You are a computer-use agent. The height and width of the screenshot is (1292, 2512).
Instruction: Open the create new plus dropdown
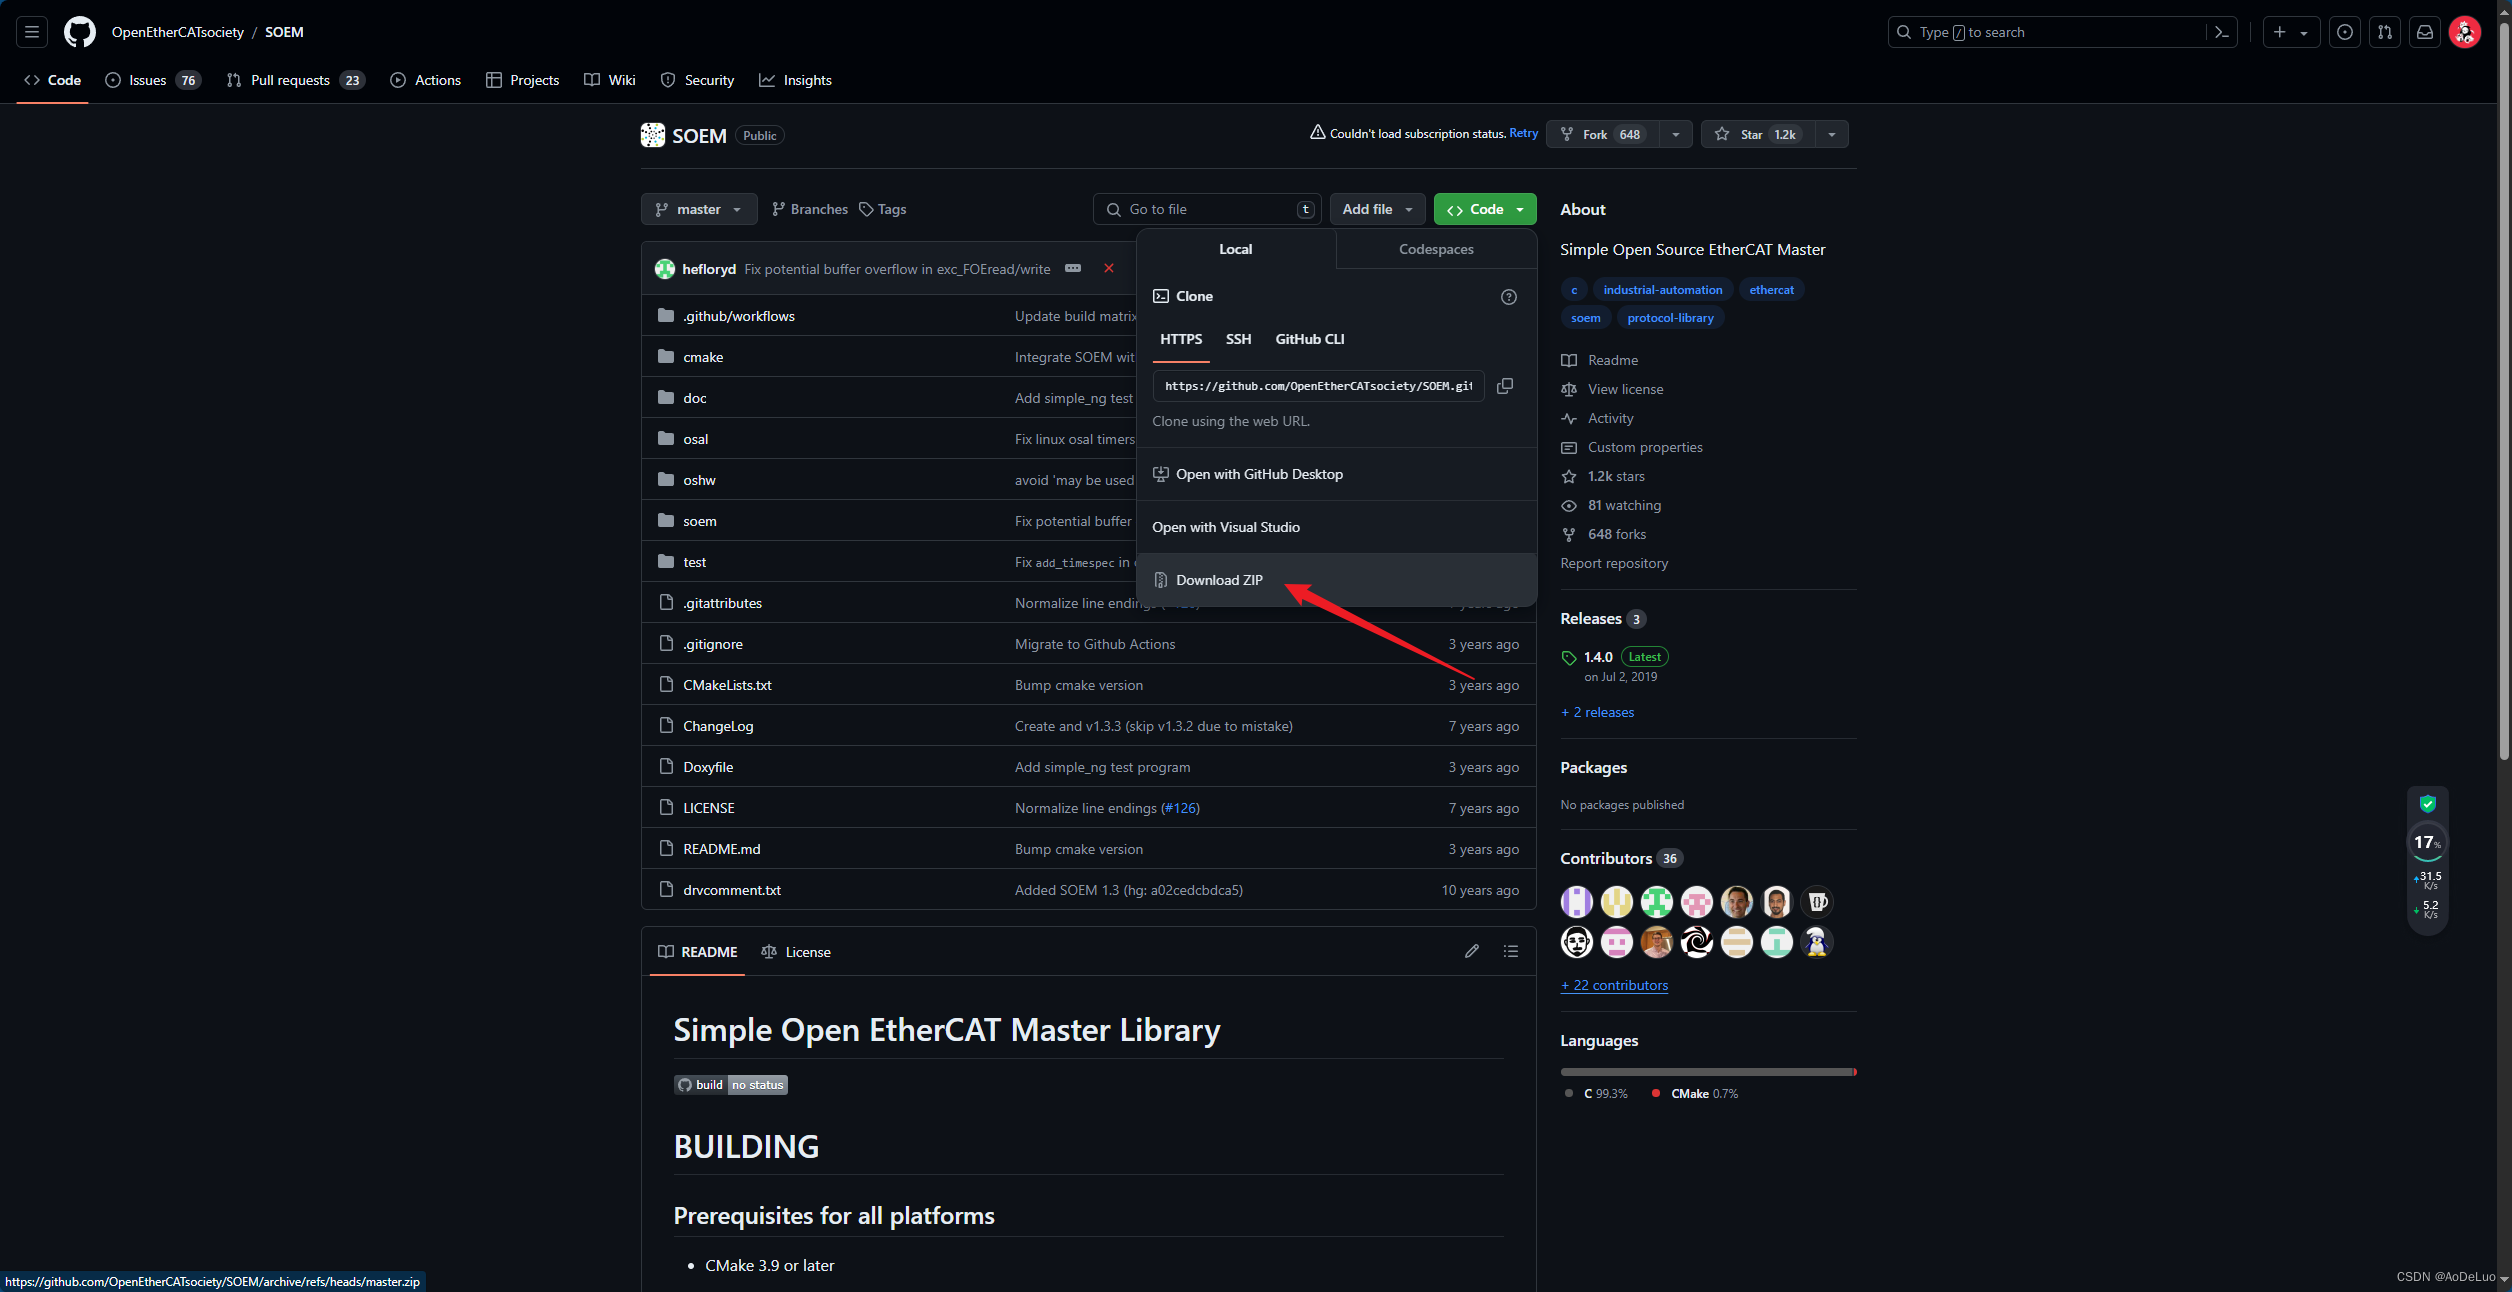point(2291,32)
